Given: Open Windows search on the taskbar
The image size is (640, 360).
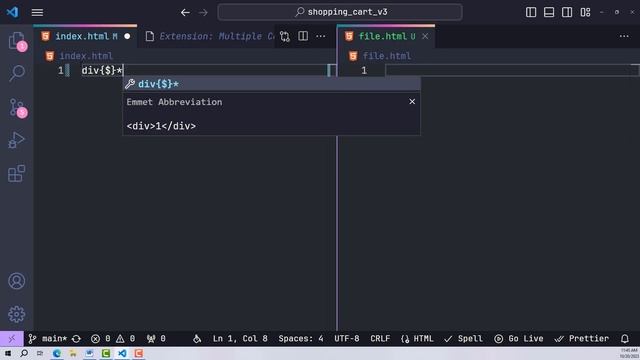Looking at the screenshot, I should [24, 353].
